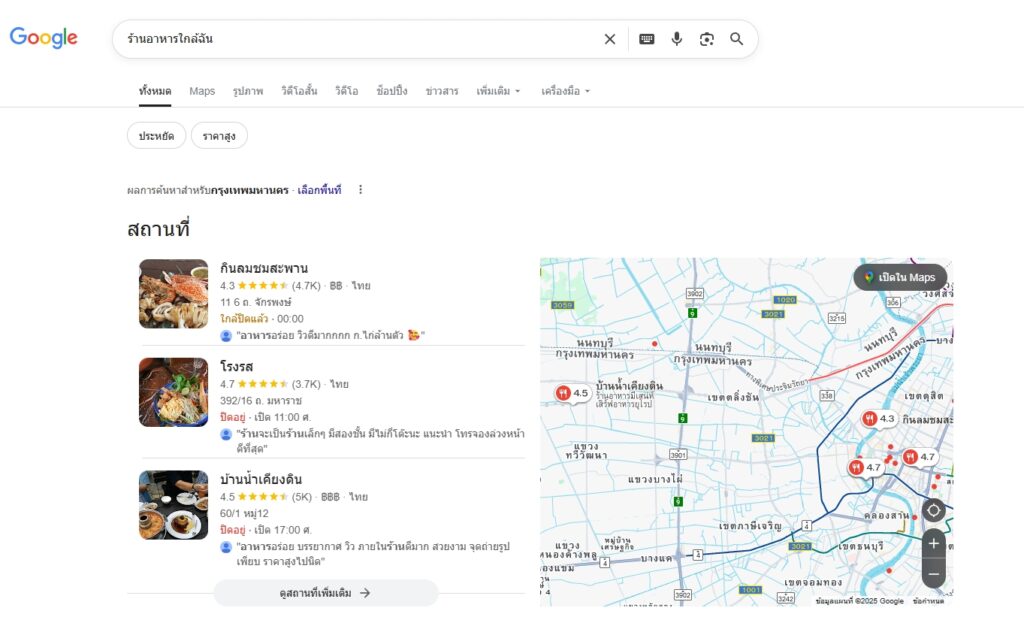The image size is (1024, 617).
Task: Zoom in on the map with plus icon
Action: click(933, 543)
